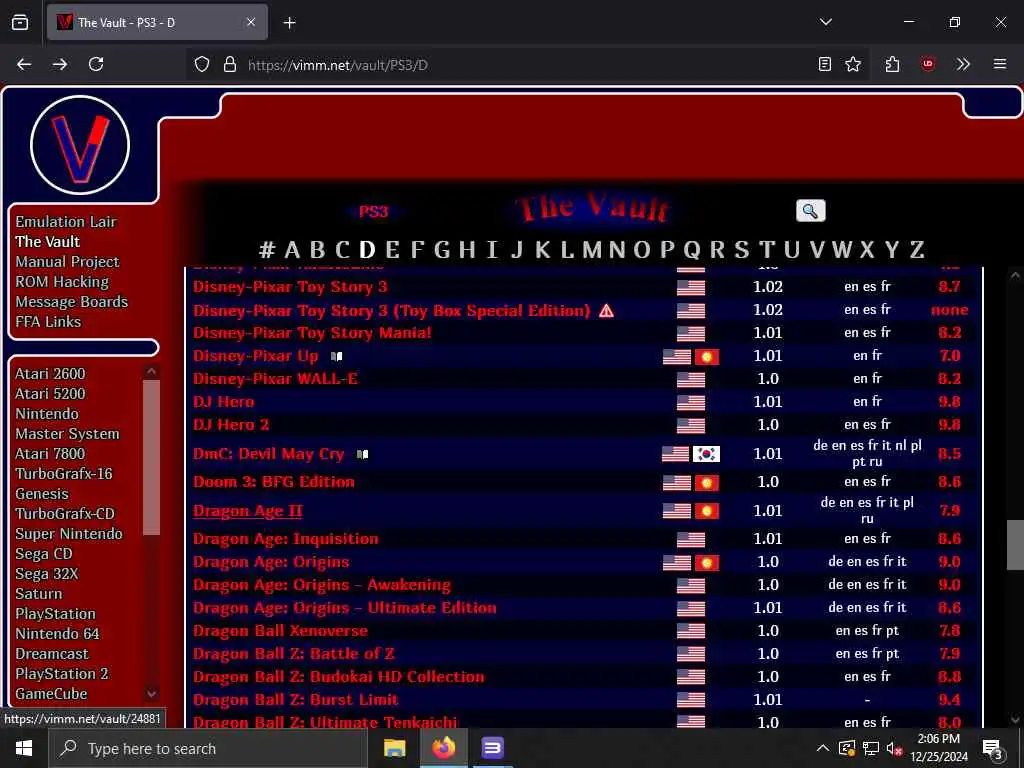This screenshot has height=768, width=1024.
Task: Jump to letter M in the Vault alphabet
Action: click(x=592, y=249)
